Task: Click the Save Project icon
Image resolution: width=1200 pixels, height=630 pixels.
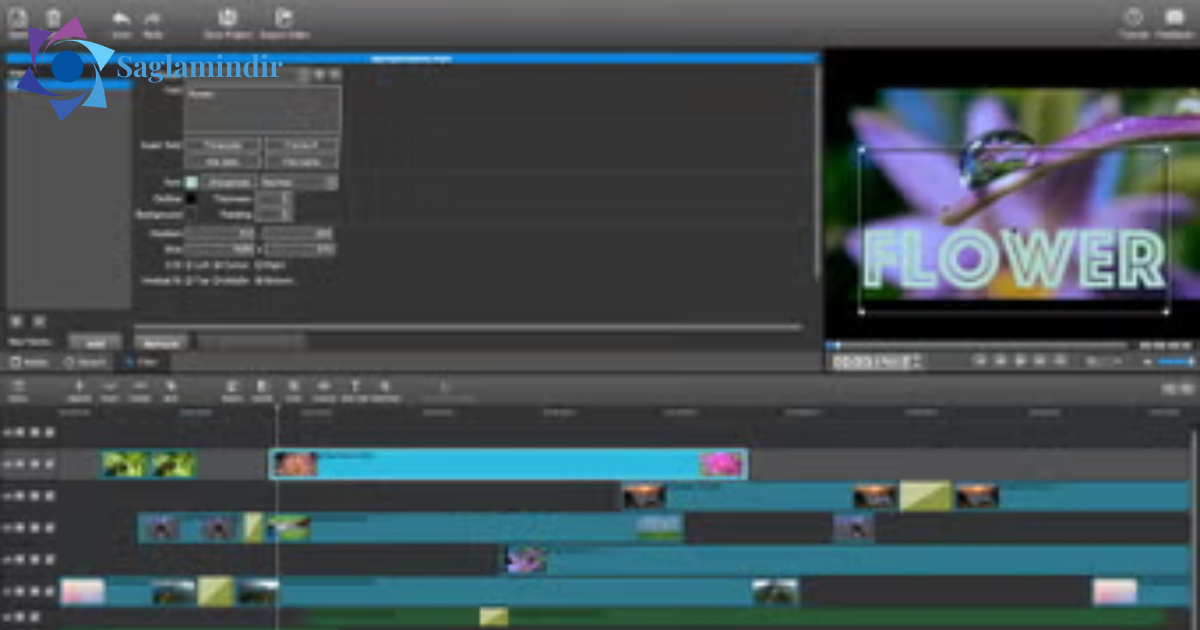Action: pyautogui.click(x=227, y=17)
